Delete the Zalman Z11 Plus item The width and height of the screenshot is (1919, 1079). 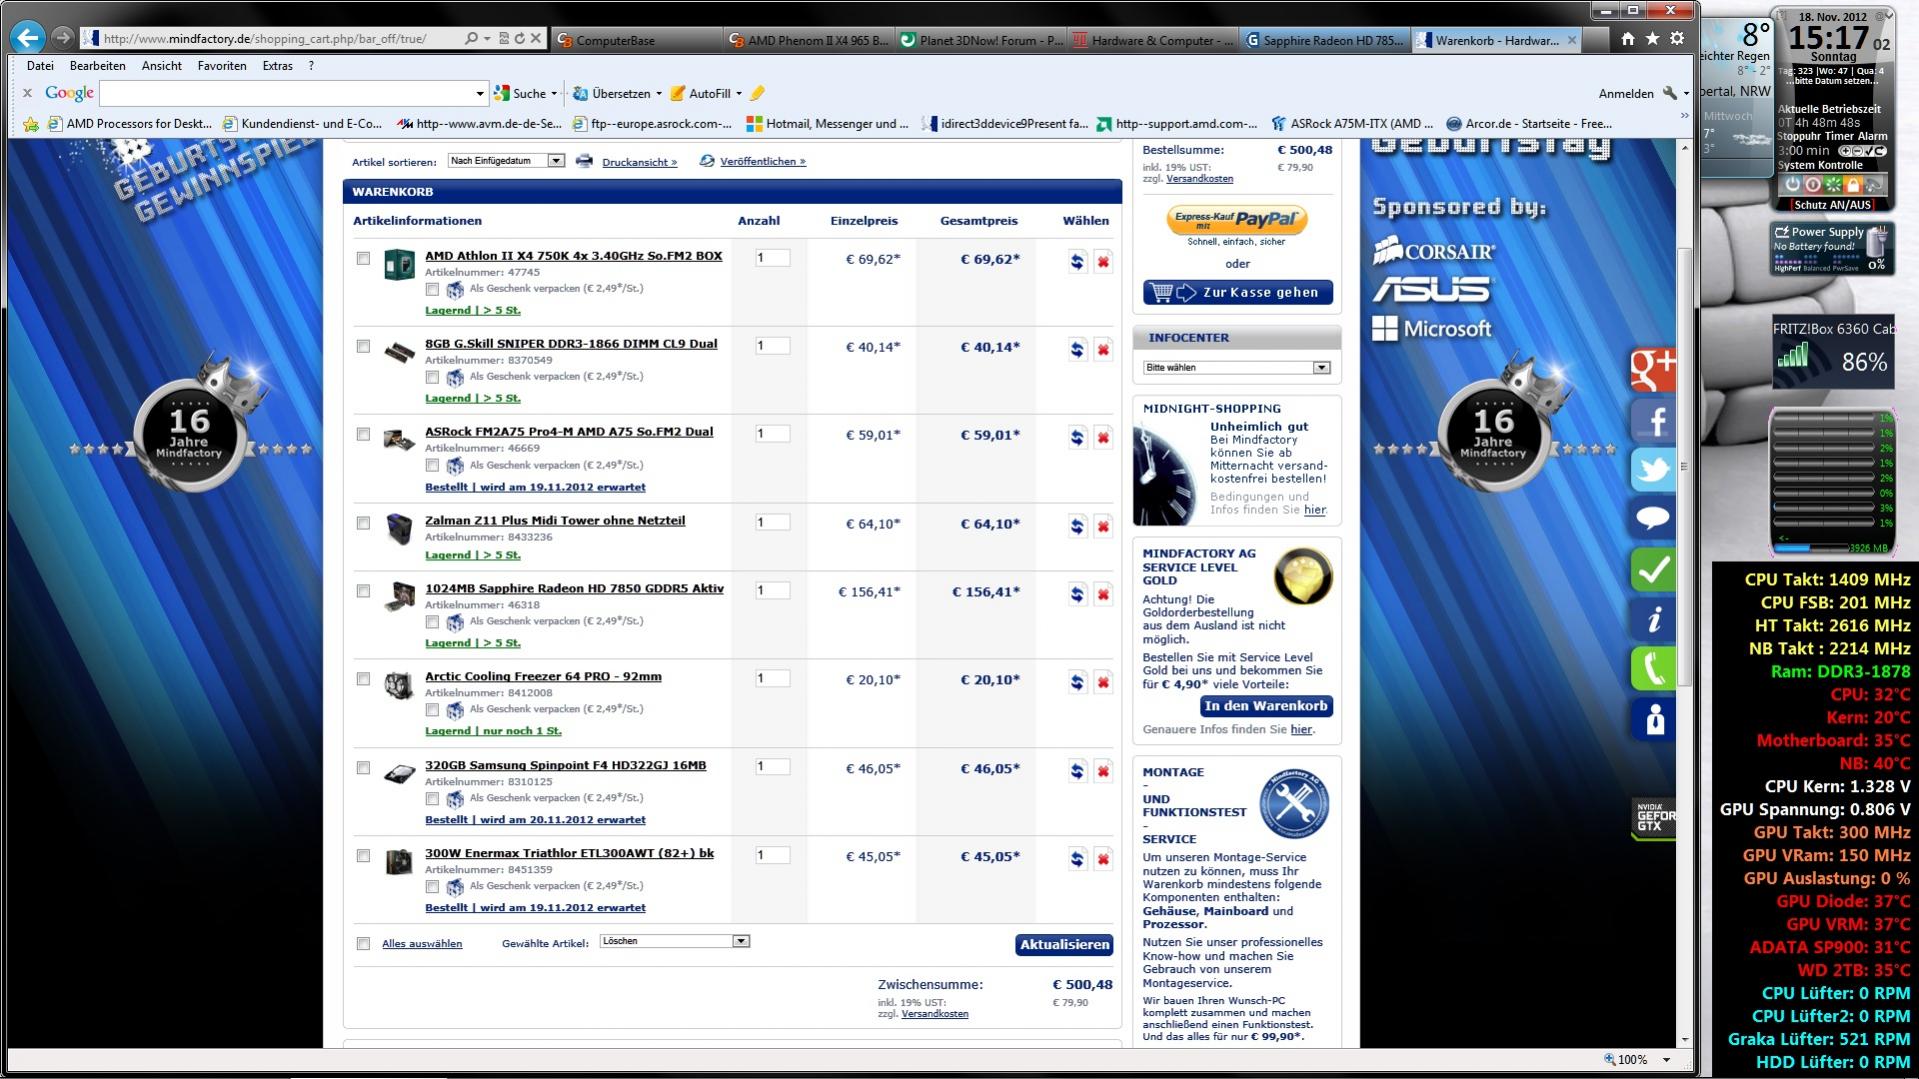(1103, 527)
